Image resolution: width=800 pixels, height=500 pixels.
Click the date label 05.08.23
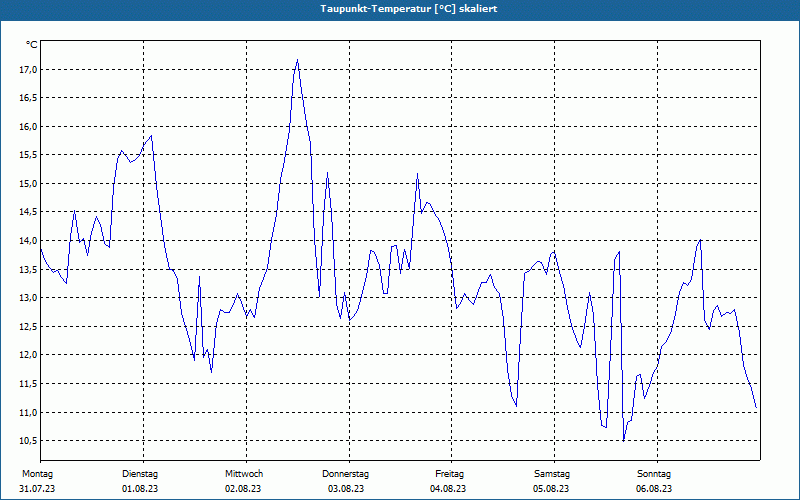pyautogui.click(x=551, y=489)
